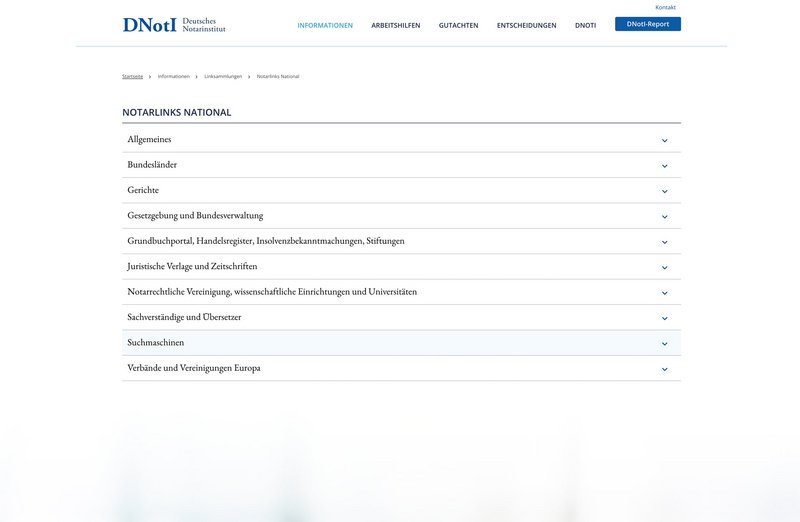Open the Kontakt link

[x=665, y=7]
